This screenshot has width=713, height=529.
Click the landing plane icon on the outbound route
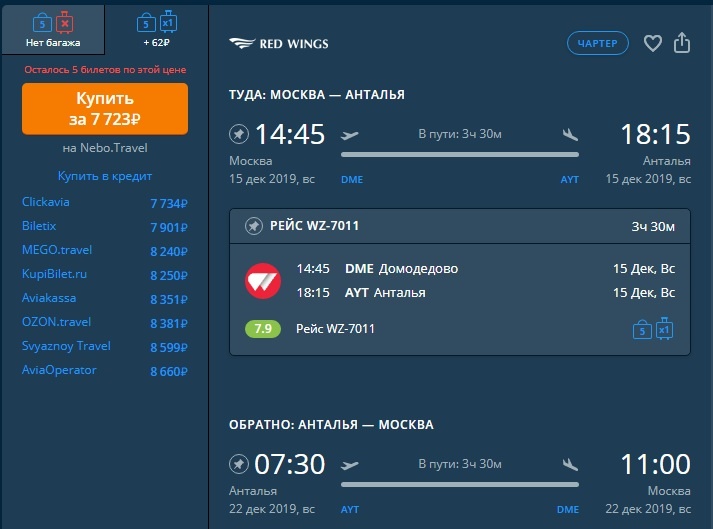(x=570, y=134)
